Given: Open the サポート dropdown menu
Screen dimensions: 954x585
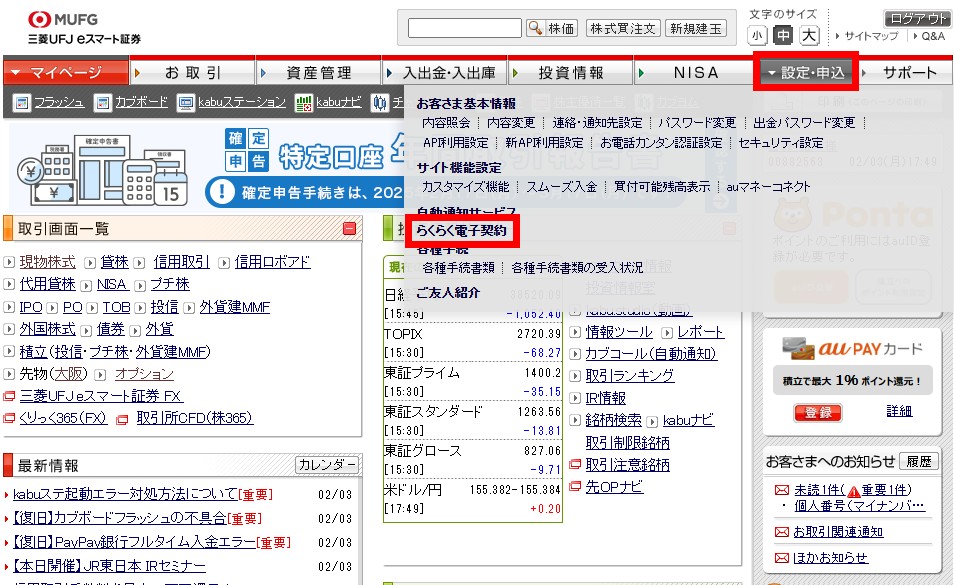Looking at the screenshot, I should pyautogui.click(x=906, y=72).
